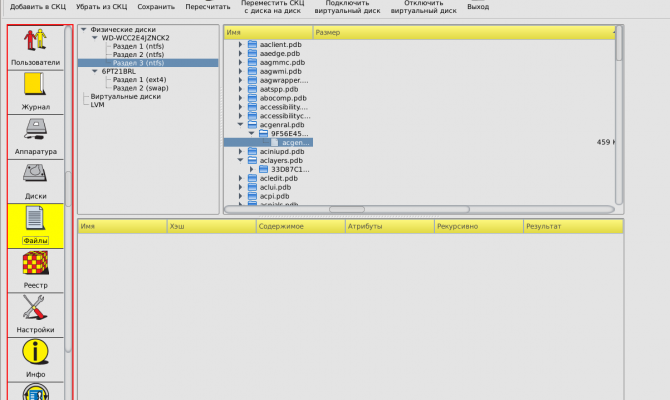Expand the aaclient.pdb folder arrow
670x400 pixels.
coord(241,44)
